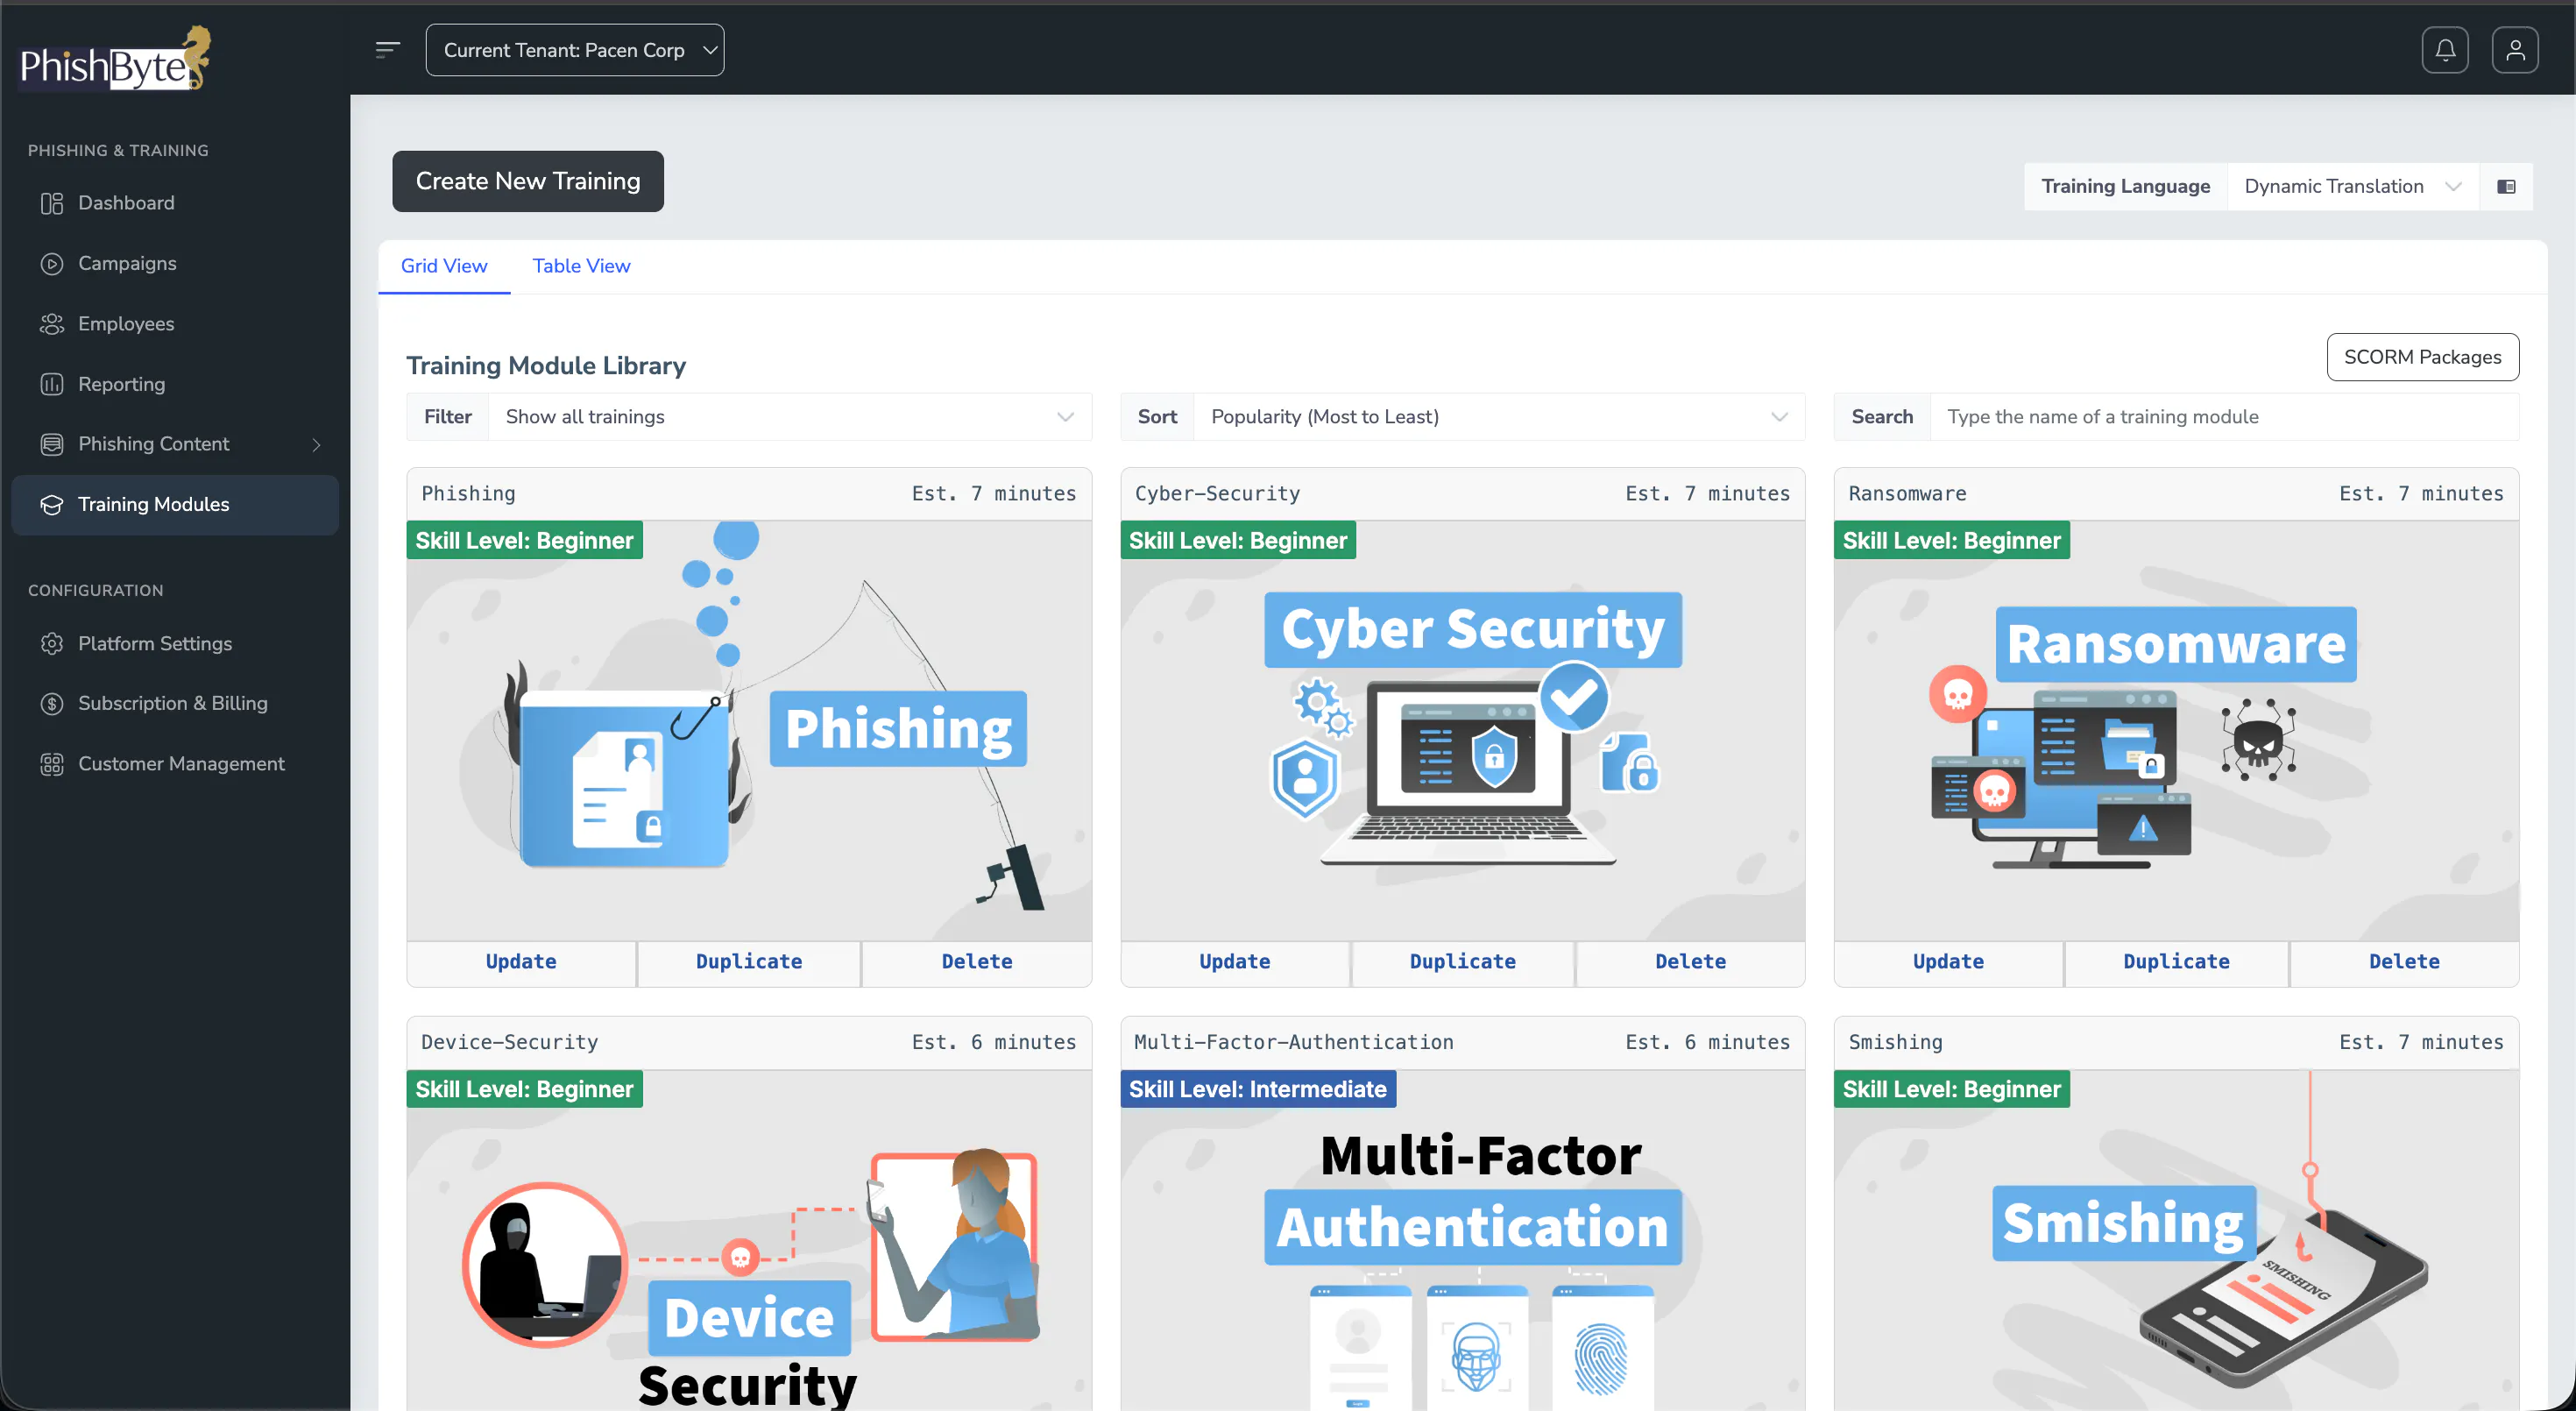Open the Smishing module thumbnail
2576x1411 pixels.
(2176, 1240)
